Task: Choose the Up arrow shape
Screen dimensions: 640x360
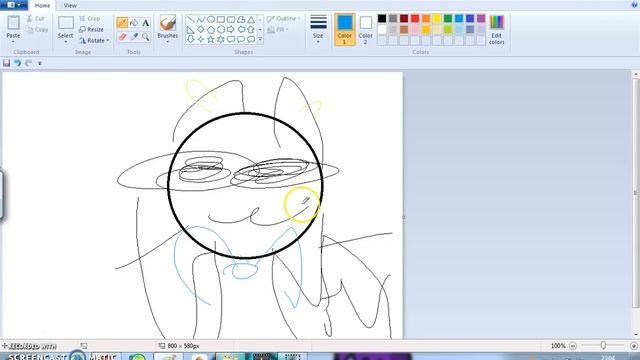Action: (251, 29)
